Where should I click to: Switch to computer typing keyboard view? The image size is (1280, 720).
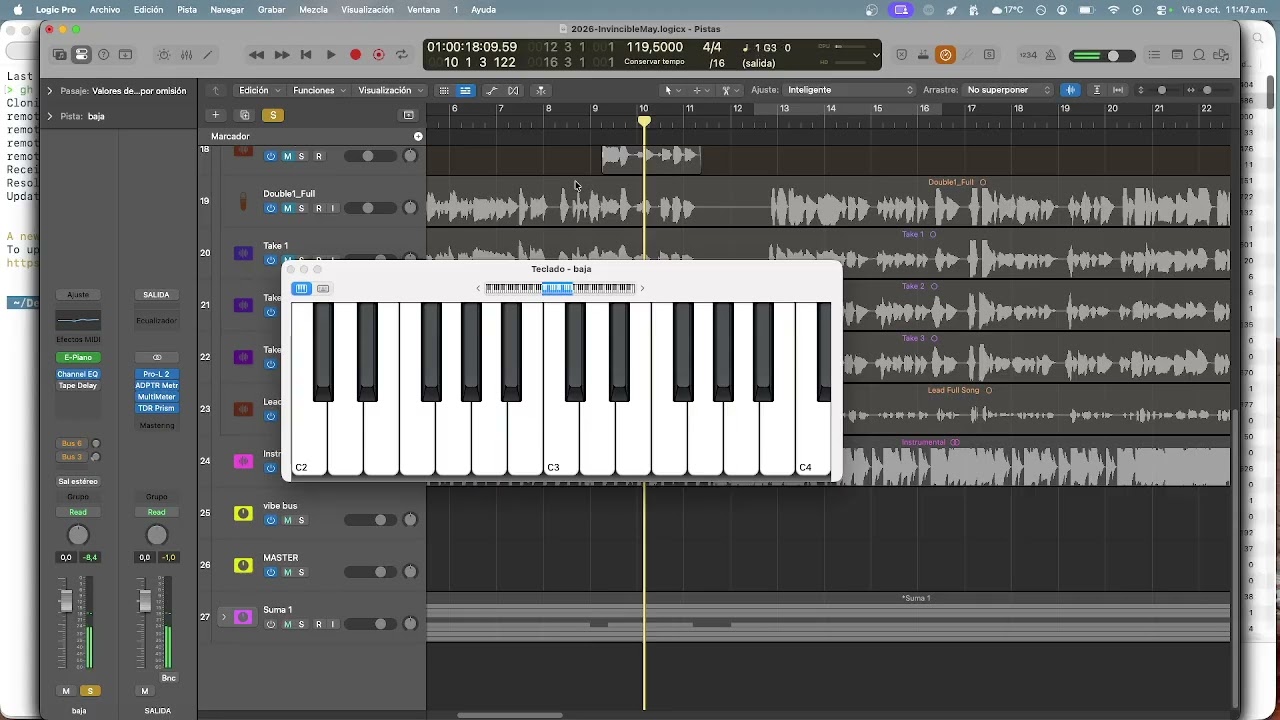(323, 289)
